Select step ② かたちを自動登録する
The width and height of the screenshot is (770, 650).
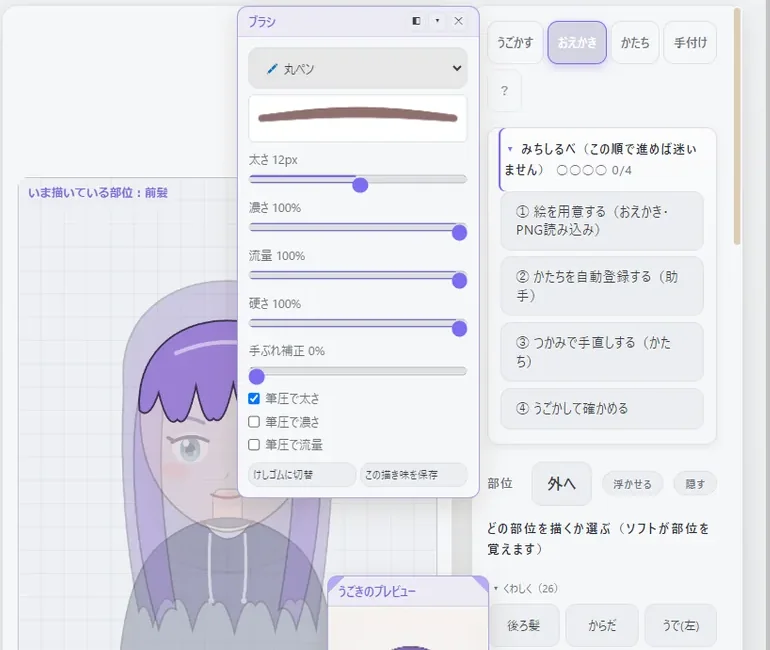pyautogui.click(x=602, y=286)
